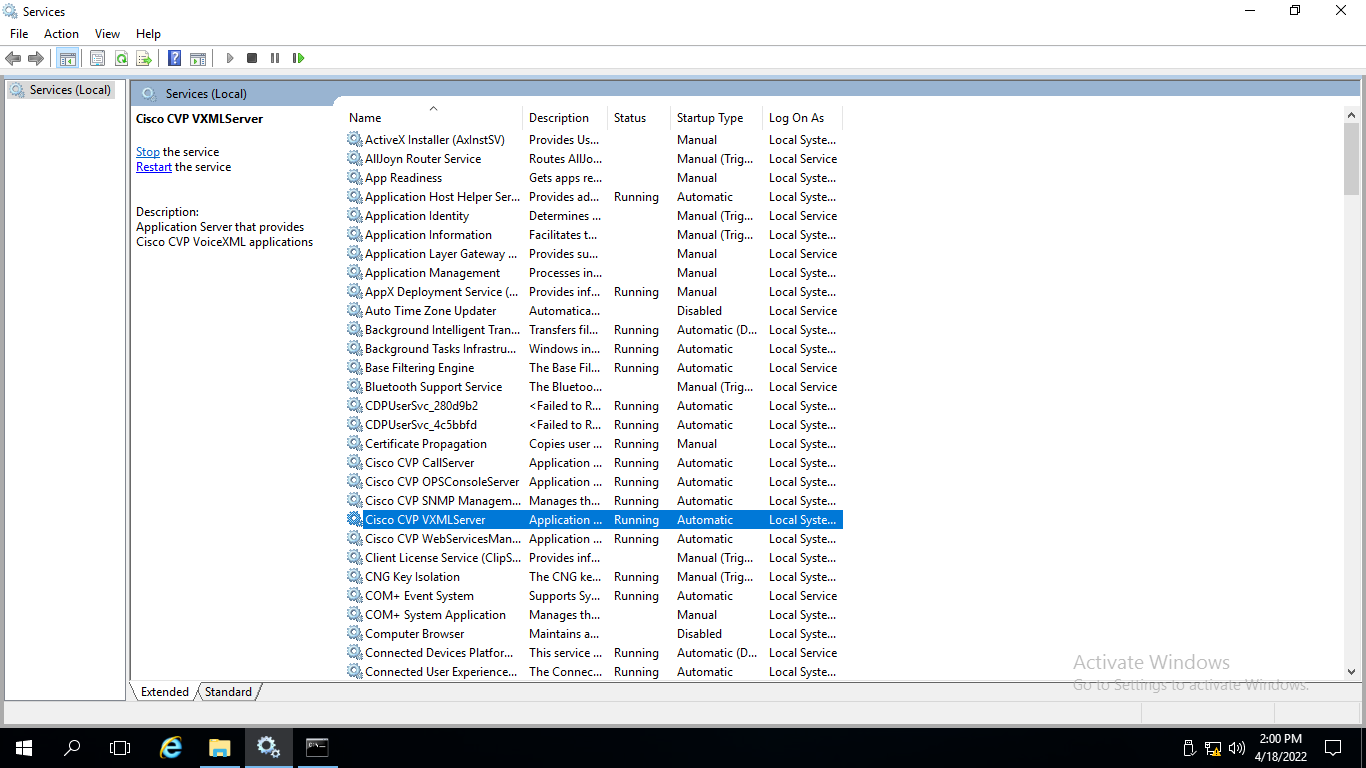
Task: Sort services by Name column header
Action: click(x=365, y=118)
